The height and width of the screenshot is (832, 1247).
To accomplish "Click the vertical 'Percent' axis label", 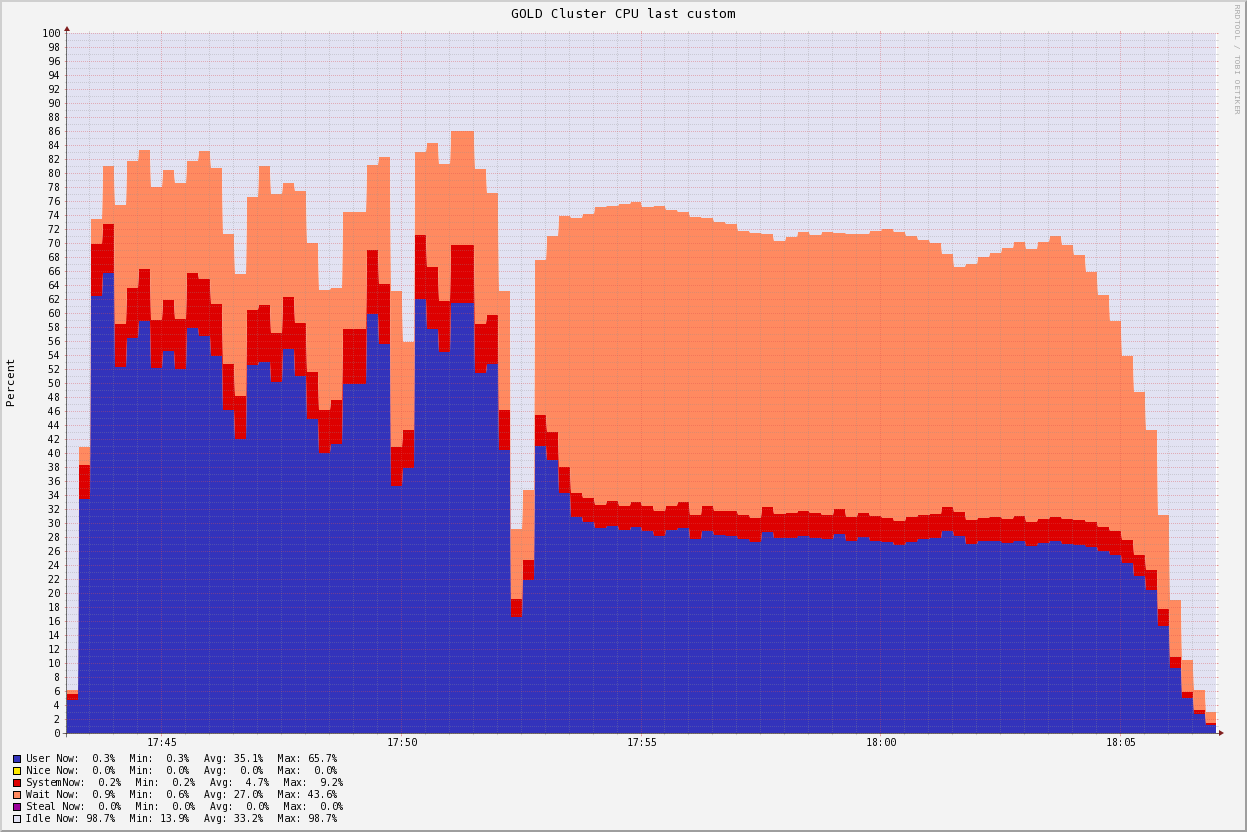I will pyautogui.click(x=11, y=382).
